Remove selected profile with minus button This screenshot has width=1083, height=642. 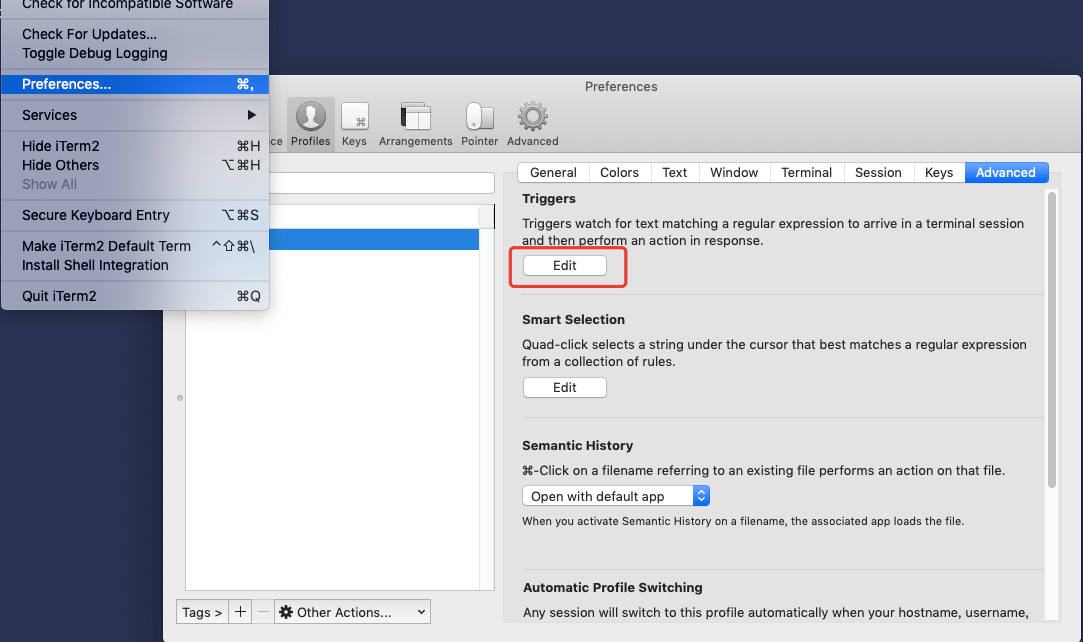(262, 612)
